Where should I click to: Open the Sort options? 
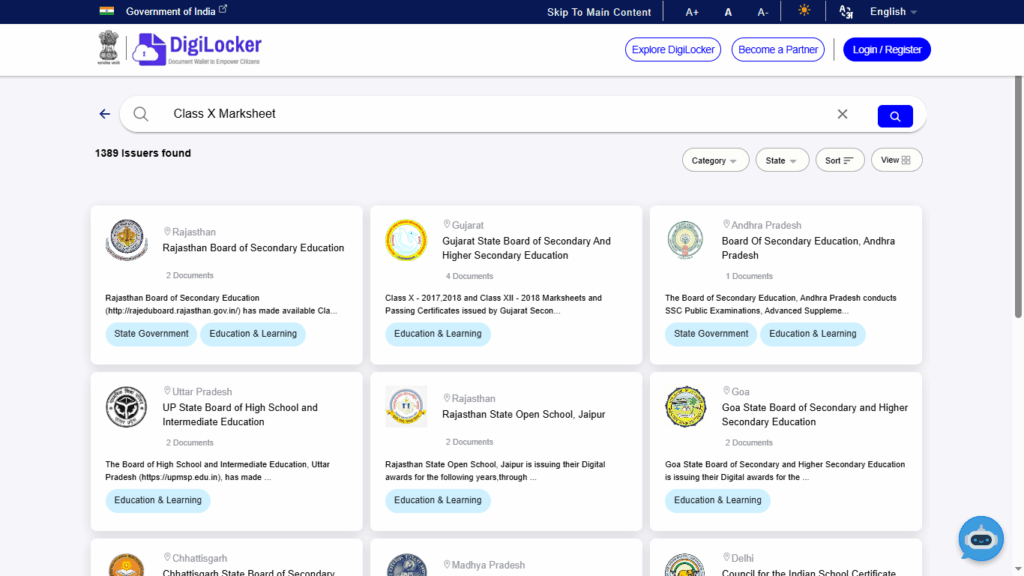839,160
